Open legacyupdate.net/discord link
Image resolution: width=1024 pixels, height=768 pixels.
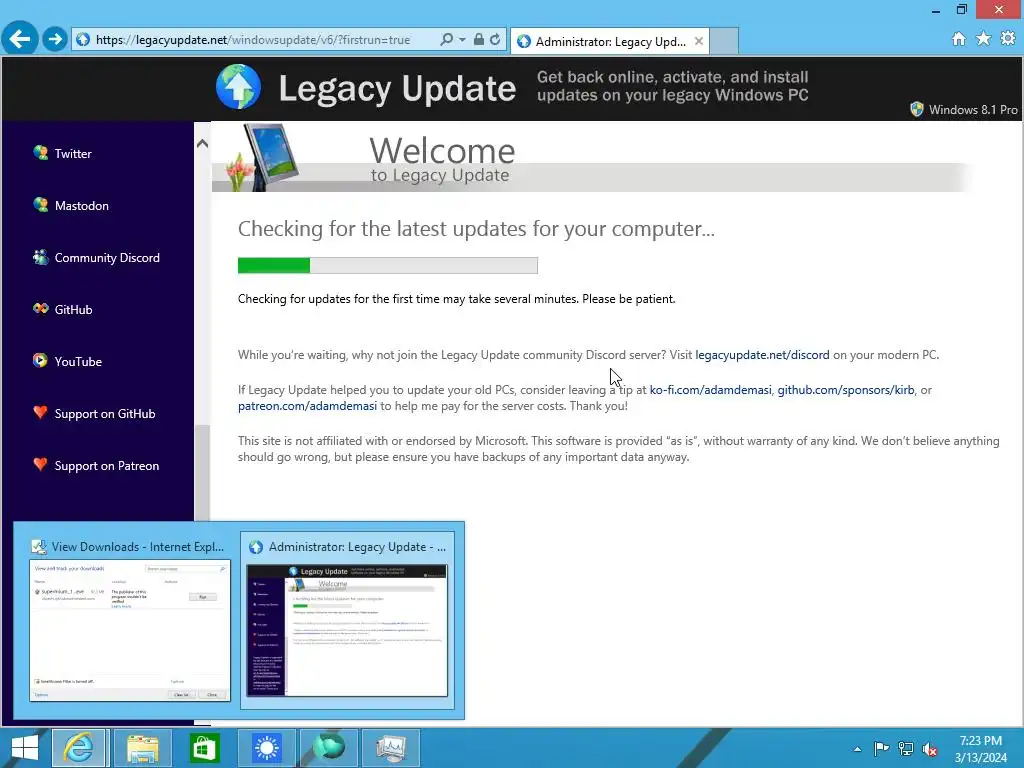tap(762, 355)
